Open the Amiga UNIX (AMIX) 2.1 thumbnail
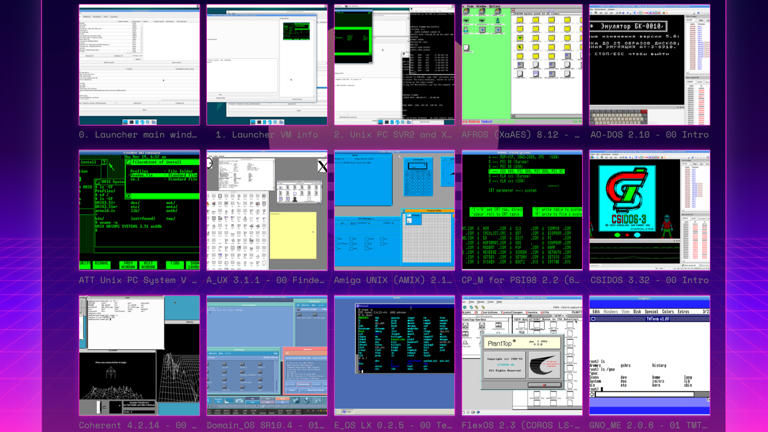 (x=394, y=210)
